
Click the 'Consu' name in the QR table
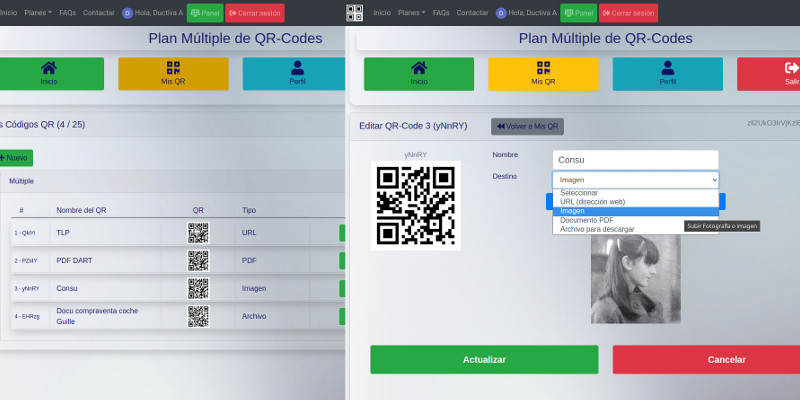tap(67, 288)
